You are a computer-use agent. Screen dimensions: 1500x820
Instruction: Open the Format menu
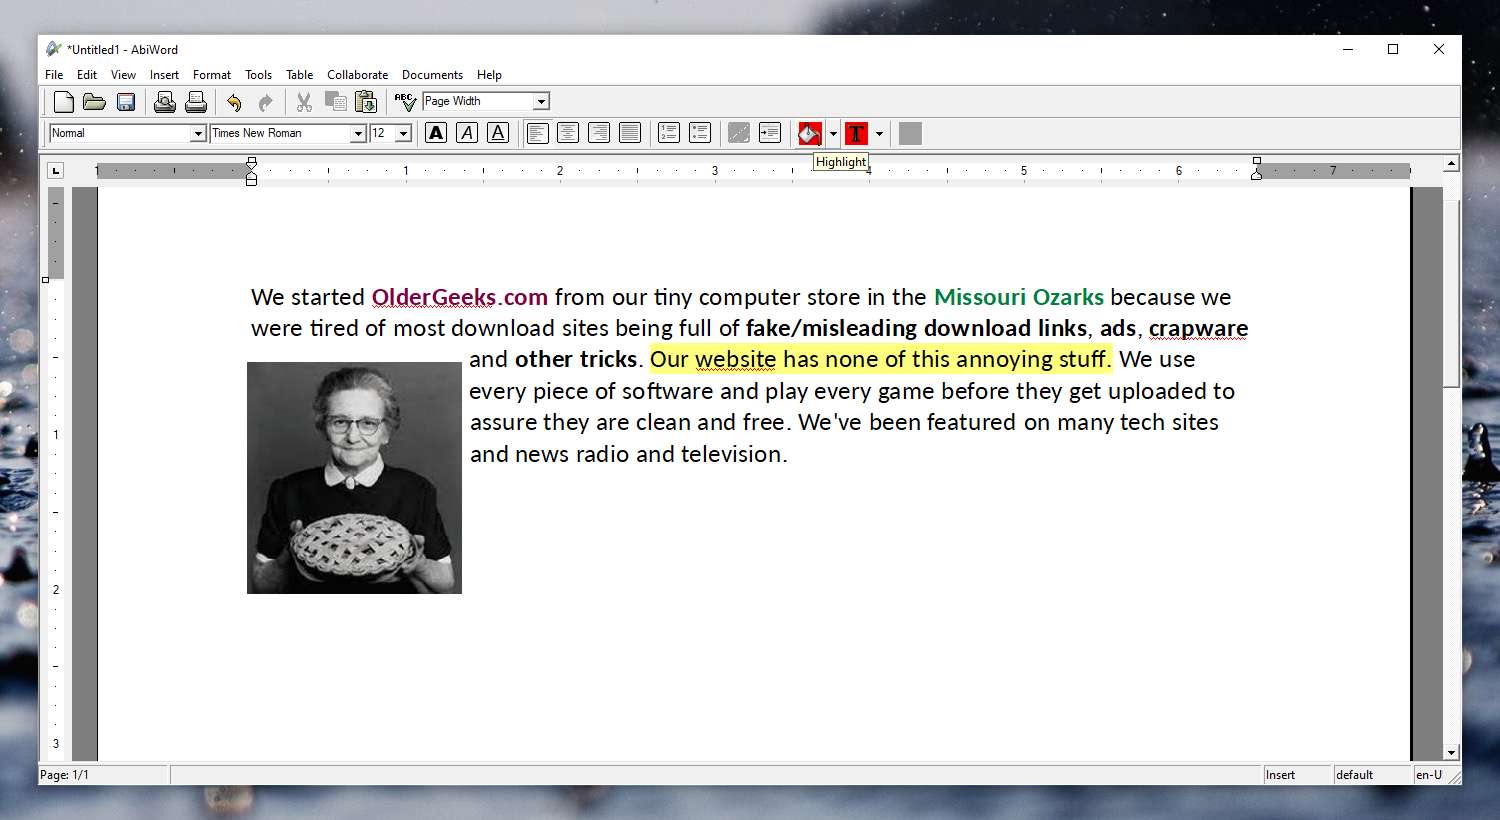212,75
